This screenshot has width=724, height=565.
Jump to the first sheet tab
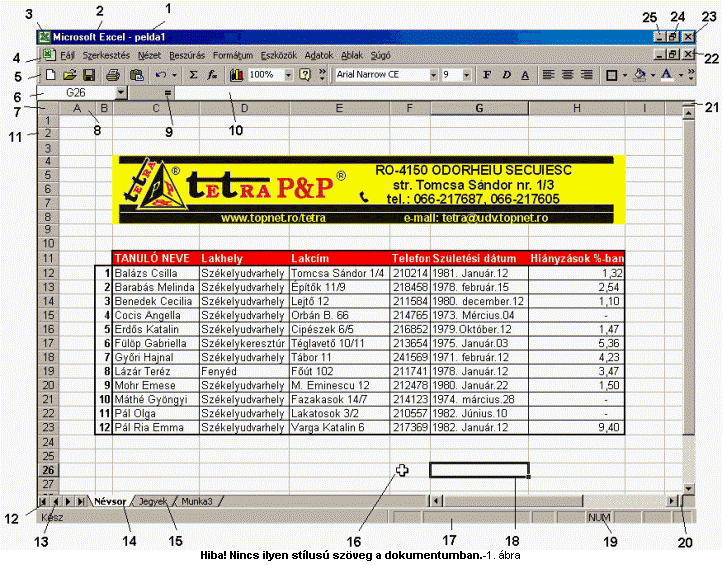(x=43, y=501)
